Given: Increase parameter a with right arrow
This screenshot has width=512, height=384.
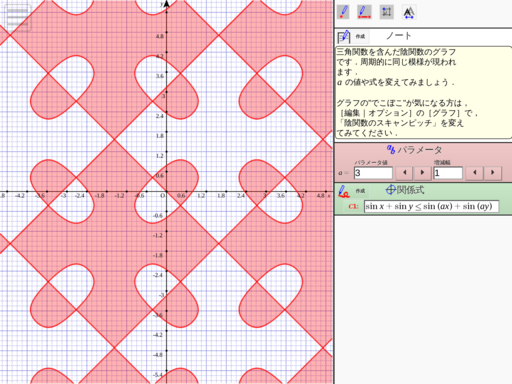Looking at the screenshot, I should tap(422, 173).
